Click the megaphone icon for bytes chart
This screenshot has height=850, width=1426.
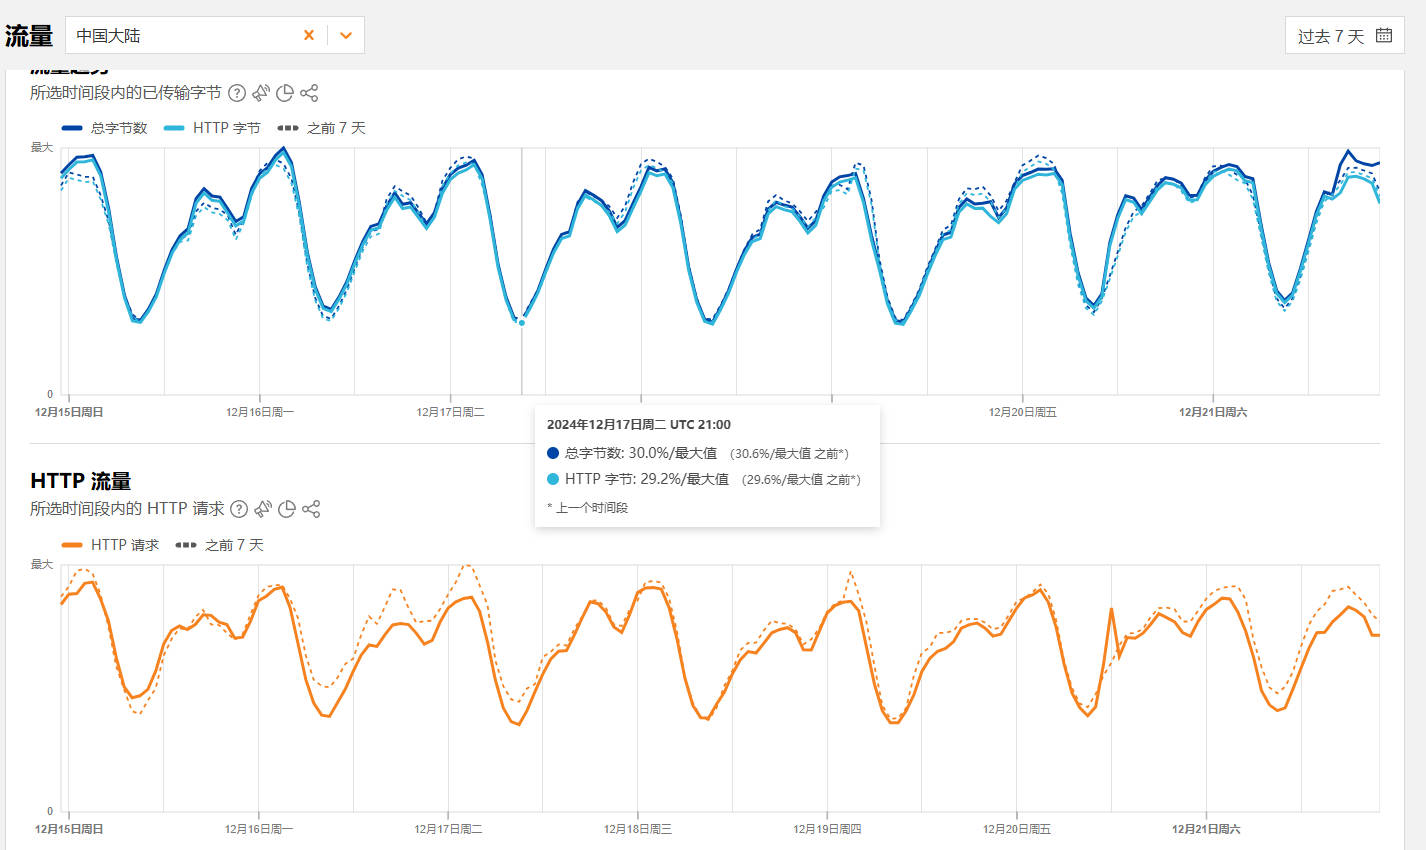pos(261,93)
